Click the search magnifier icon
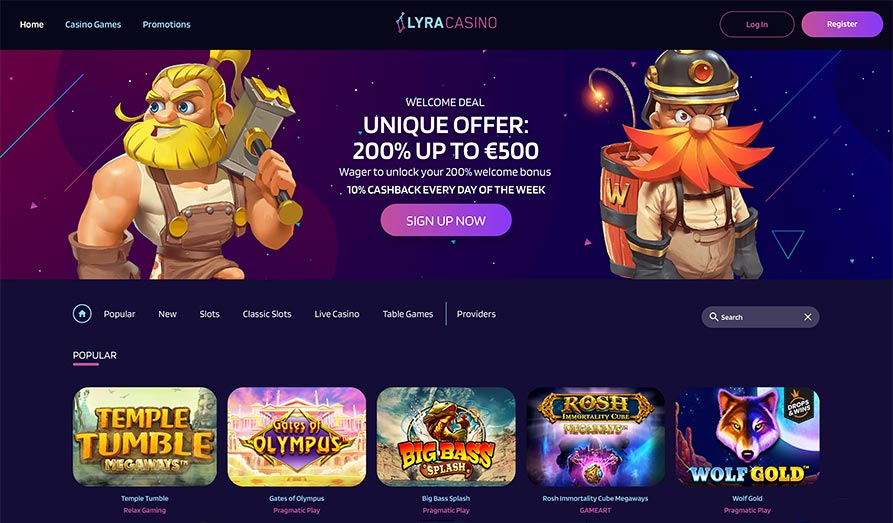 pyautogui.click(x=714, y=317)
